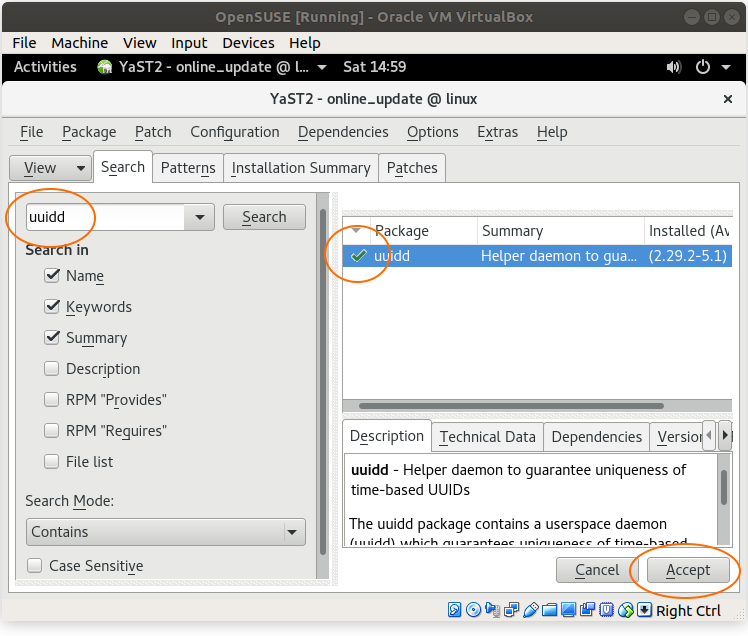Click the audio status icon in VirtualBox bar

point(492,610)
